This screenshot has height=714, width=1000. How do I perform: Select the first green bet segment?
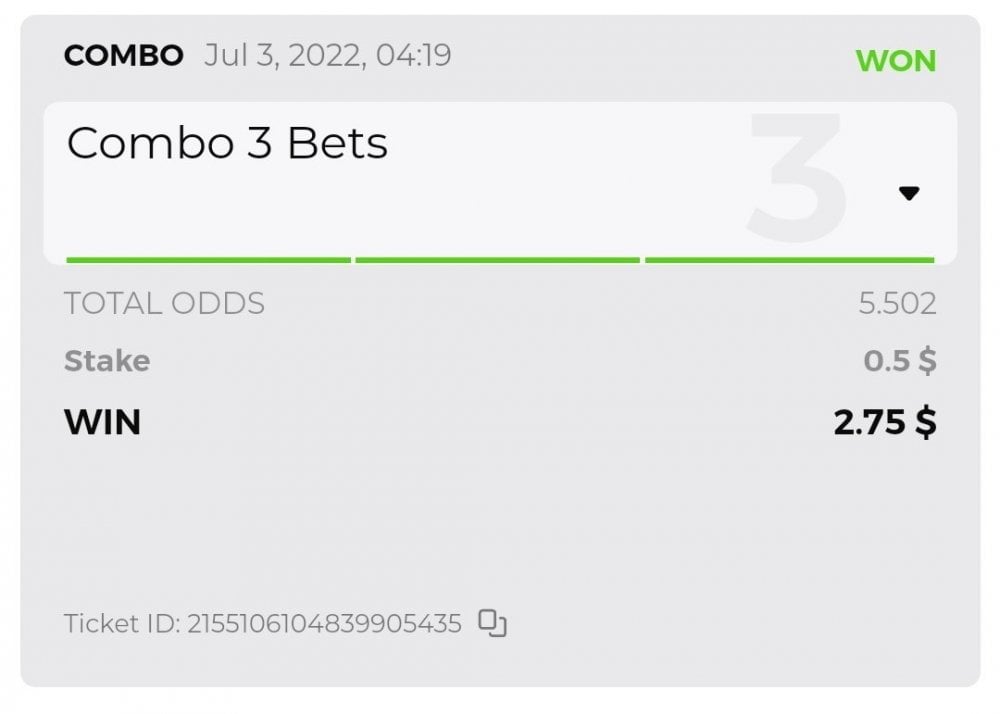[x=208, y=260]
